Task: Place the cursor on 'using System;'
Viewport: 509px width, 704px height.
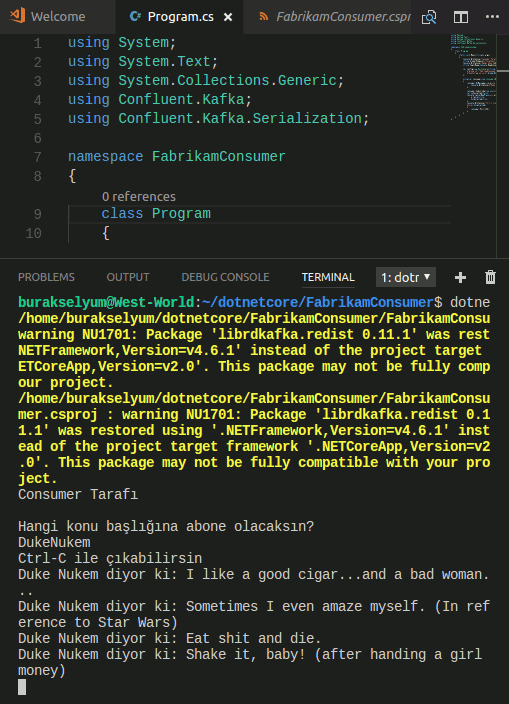Action: tap(122, 43)
